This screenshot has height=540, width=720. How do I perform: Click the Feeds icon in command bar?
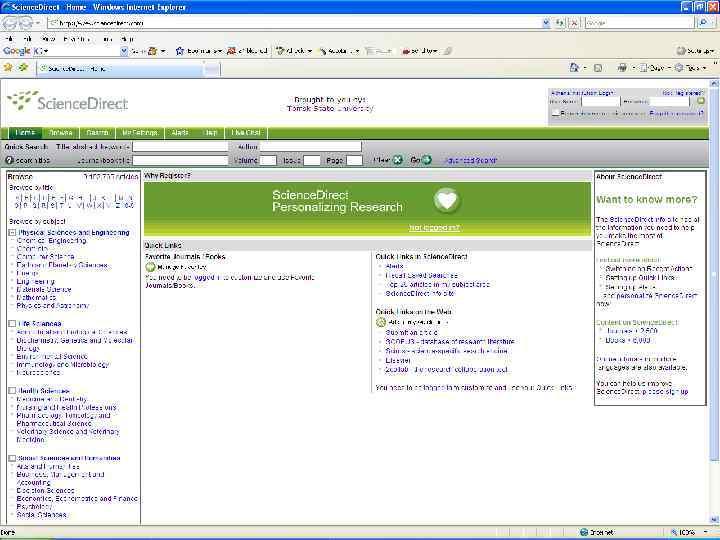tap(597, 68)
